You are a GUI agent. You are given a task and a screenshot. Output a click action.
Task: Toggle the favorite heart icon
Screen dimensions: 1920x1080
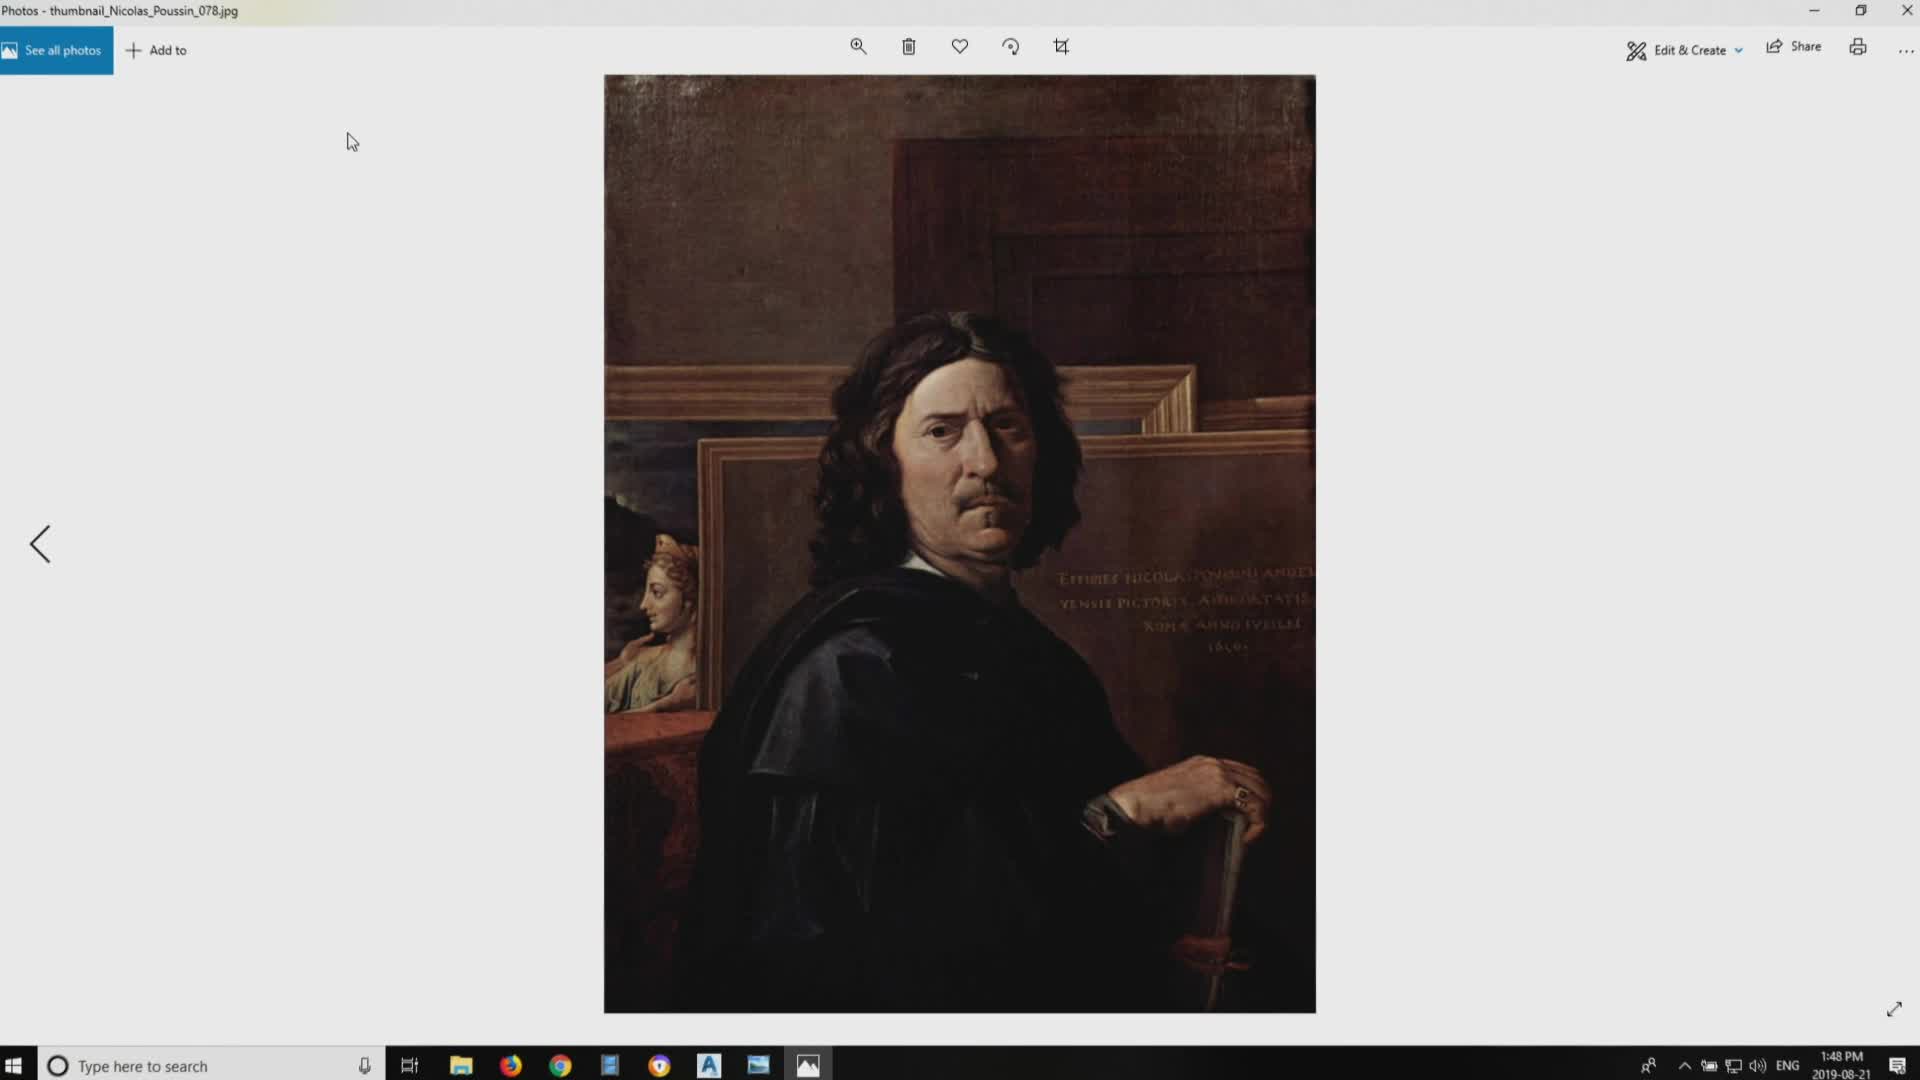[x=960, y=47]
